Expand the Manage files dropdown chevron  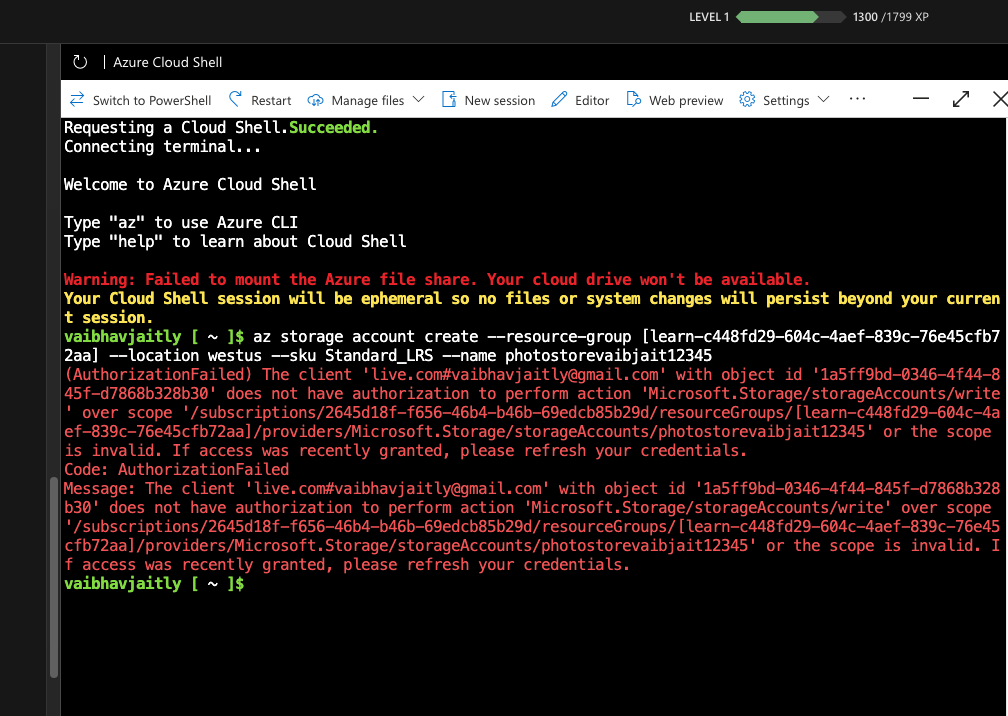point(418,100)
